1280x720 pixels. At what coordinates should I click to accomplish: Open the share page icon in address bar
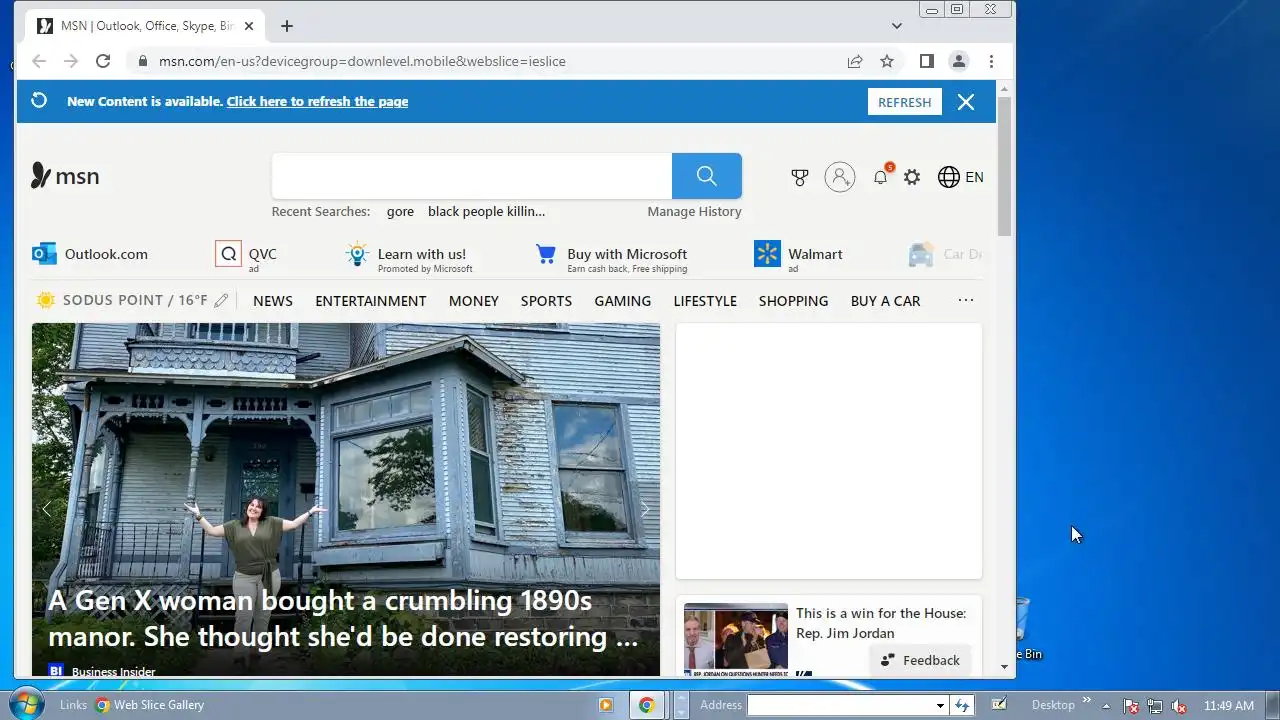point(855,61)
